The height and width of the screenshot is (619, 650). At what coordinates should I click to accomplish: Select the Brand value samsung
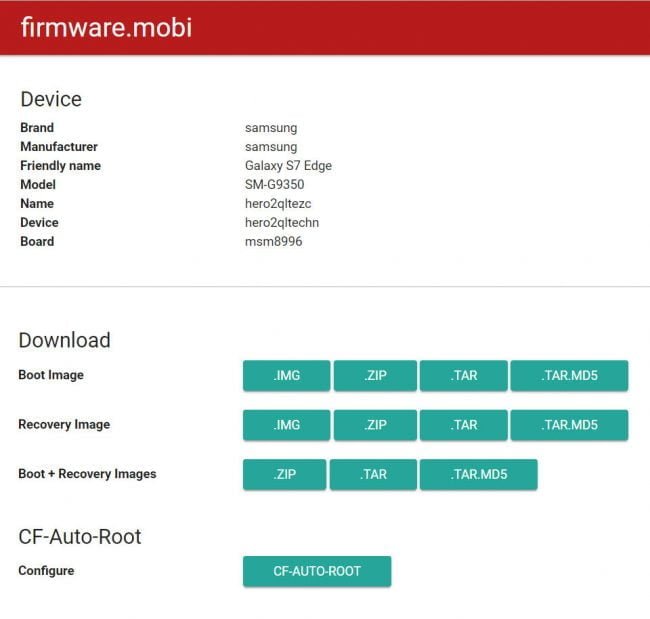coord(271,128)
